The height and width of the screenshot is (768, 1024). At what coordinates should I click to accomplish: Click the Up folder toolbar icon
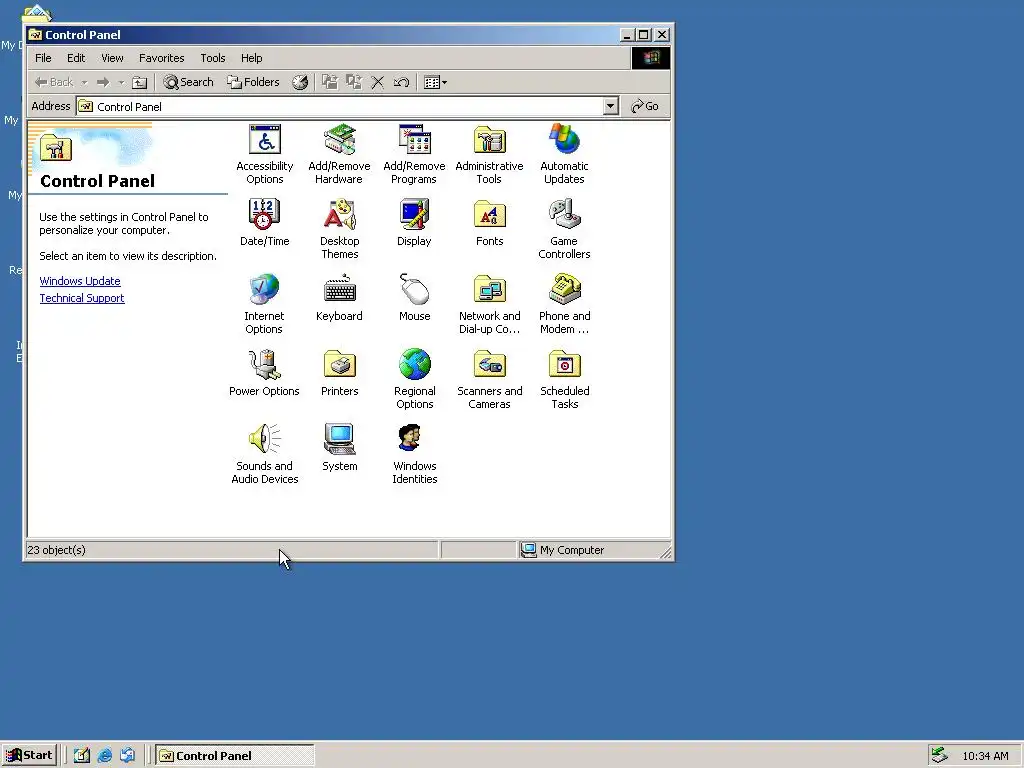(140, 82)
